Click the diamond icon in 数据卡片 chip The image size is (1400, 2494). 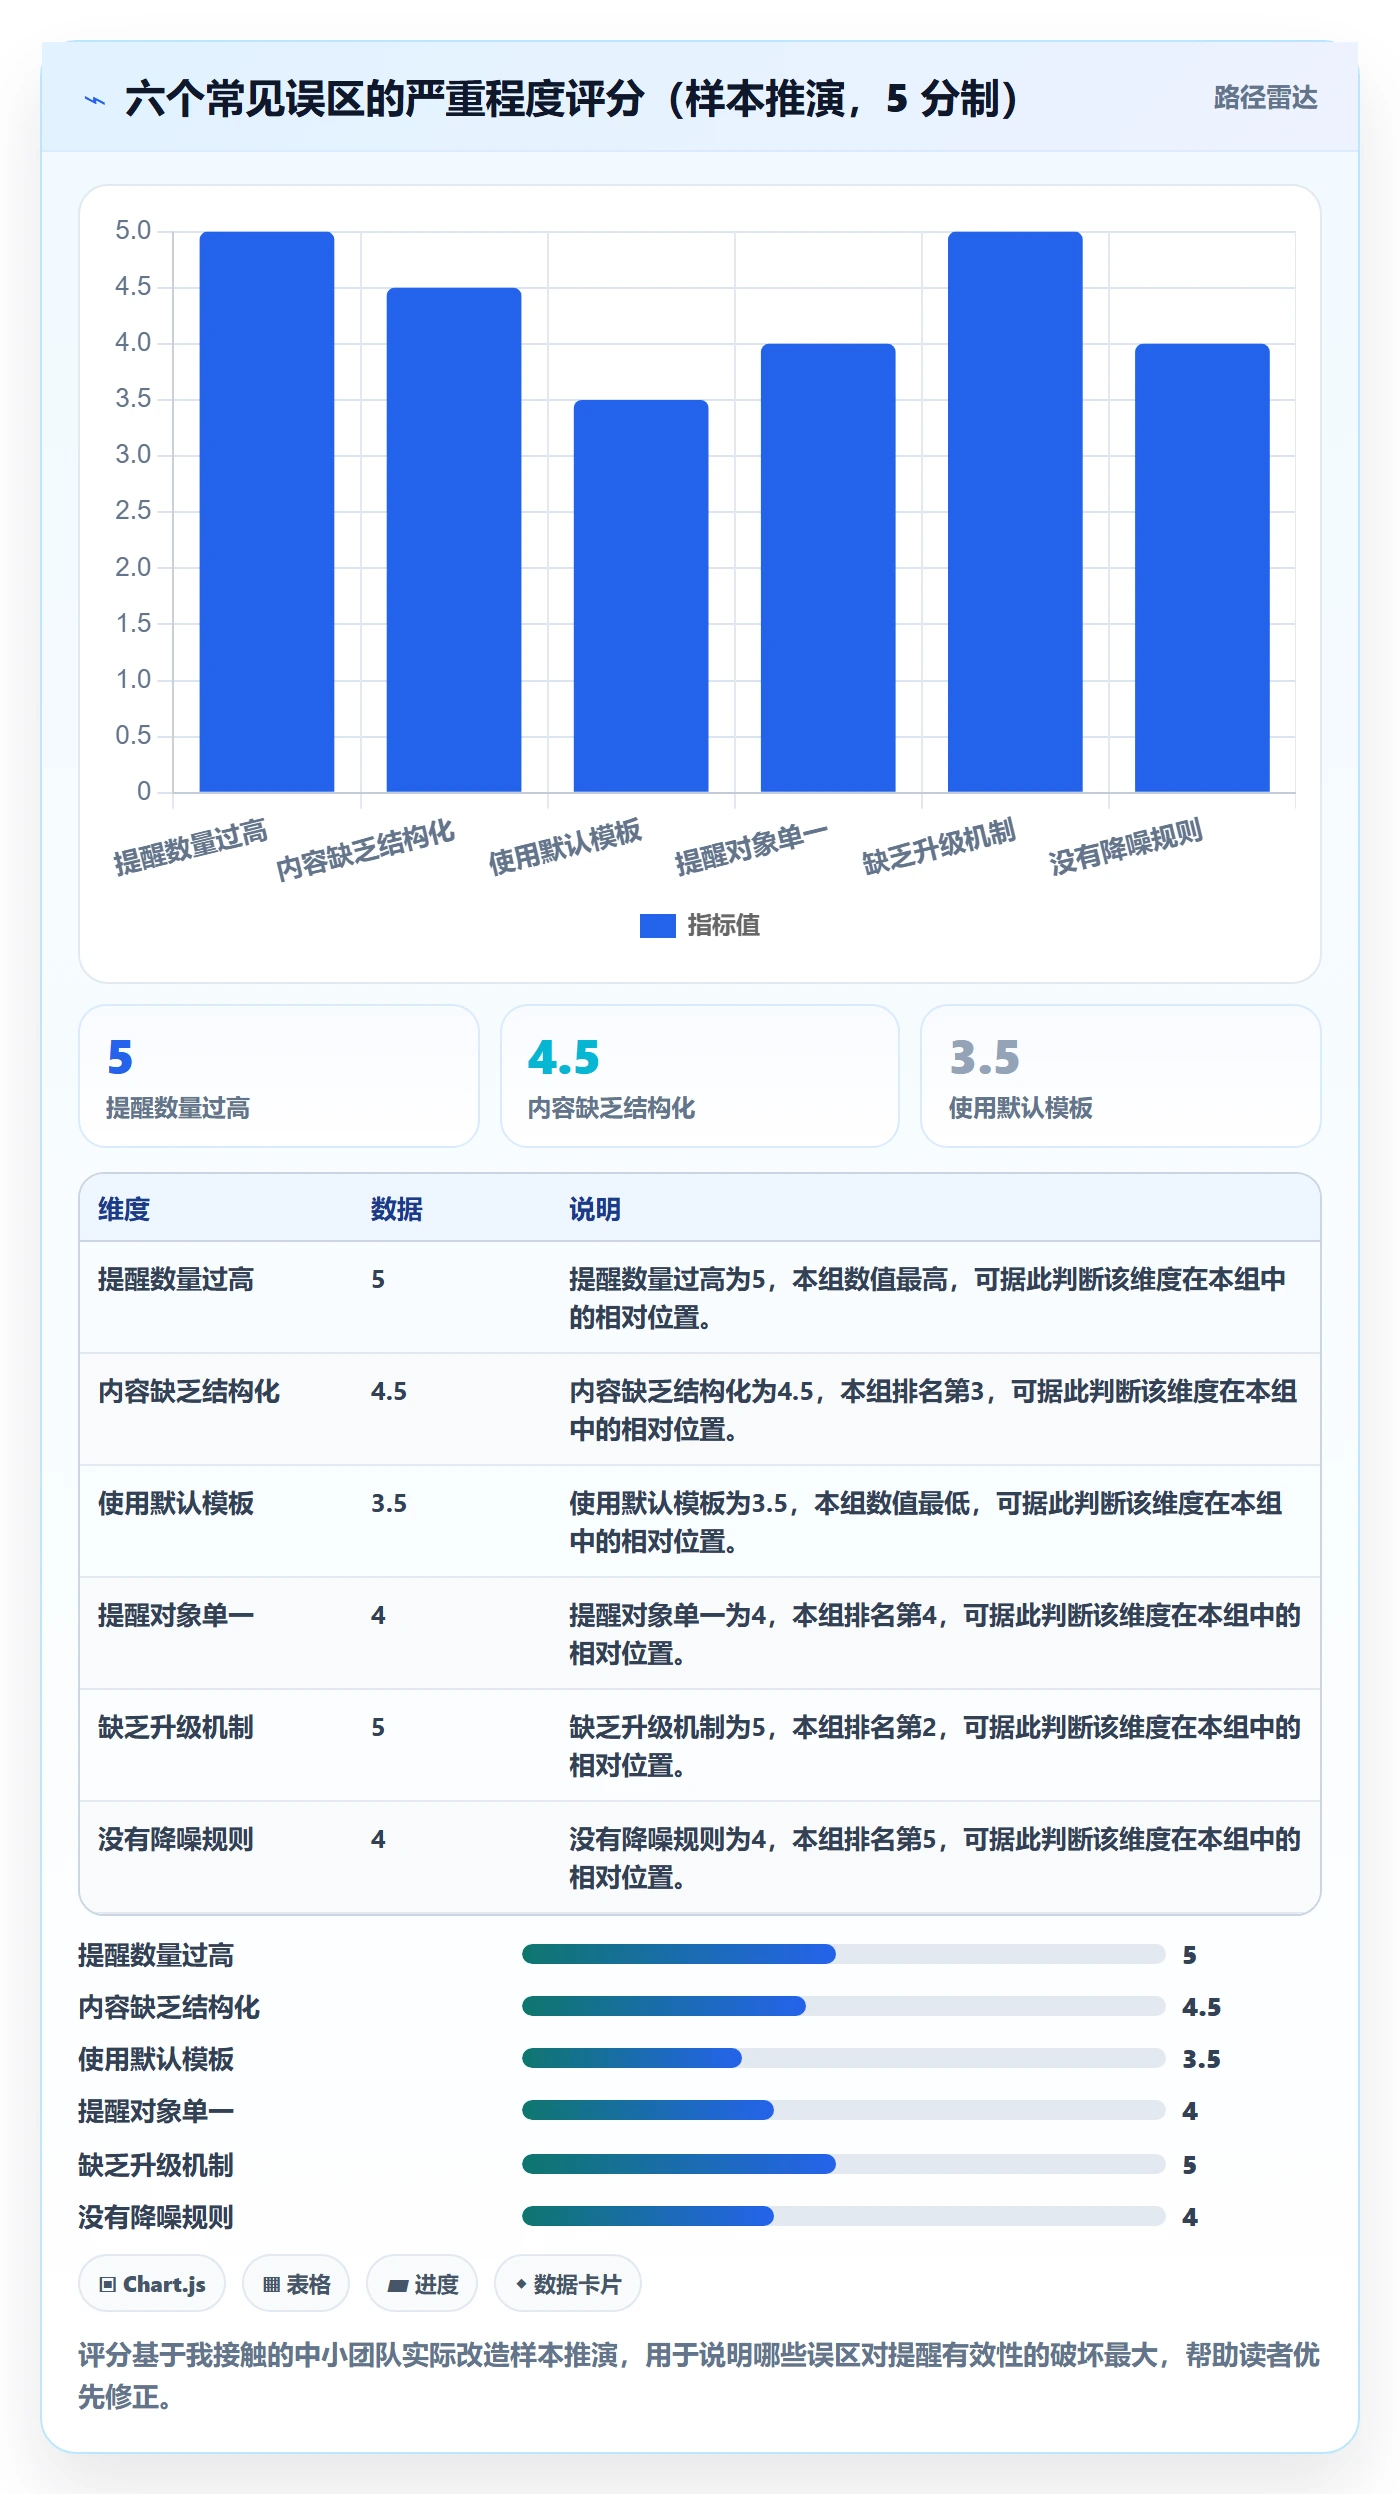[521, 2284]
